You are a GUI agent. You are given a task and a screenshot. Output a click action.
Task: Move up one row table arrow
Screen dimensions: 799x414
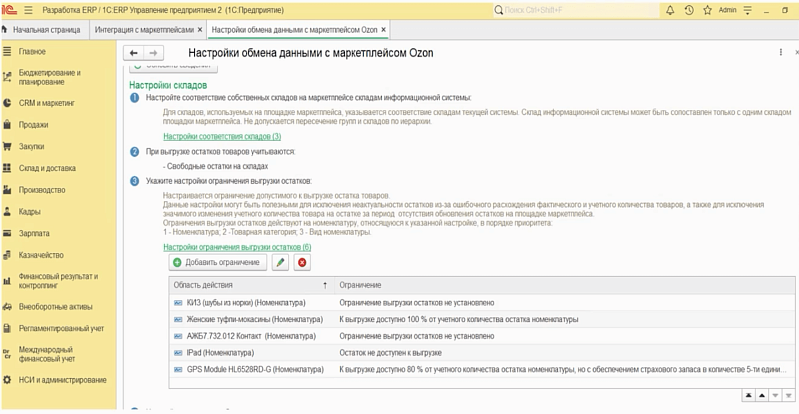[762, 396]
